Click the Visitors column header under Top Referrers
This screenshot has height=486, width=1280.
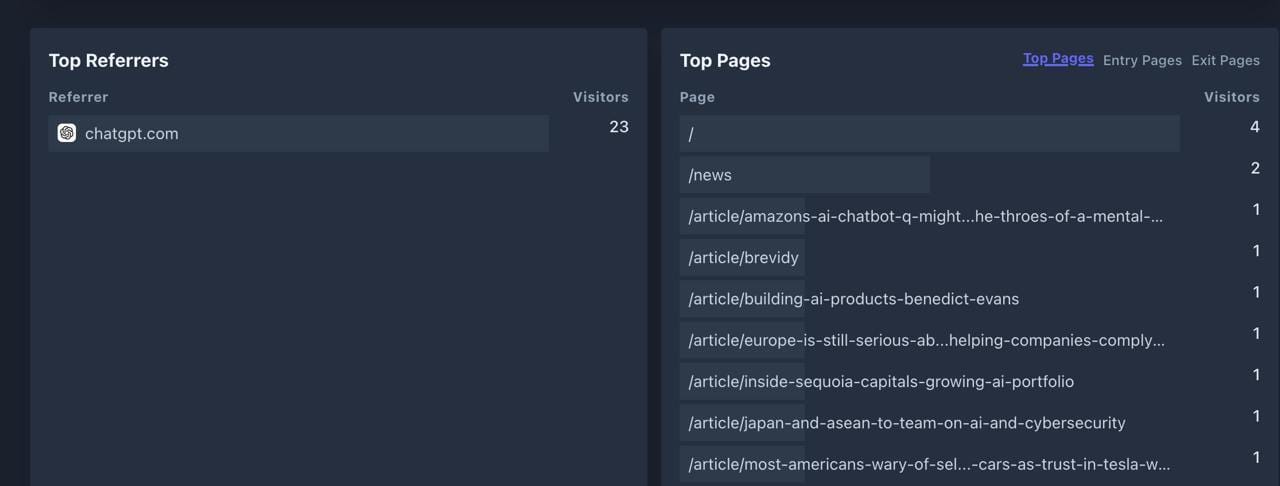pos(600,97)
